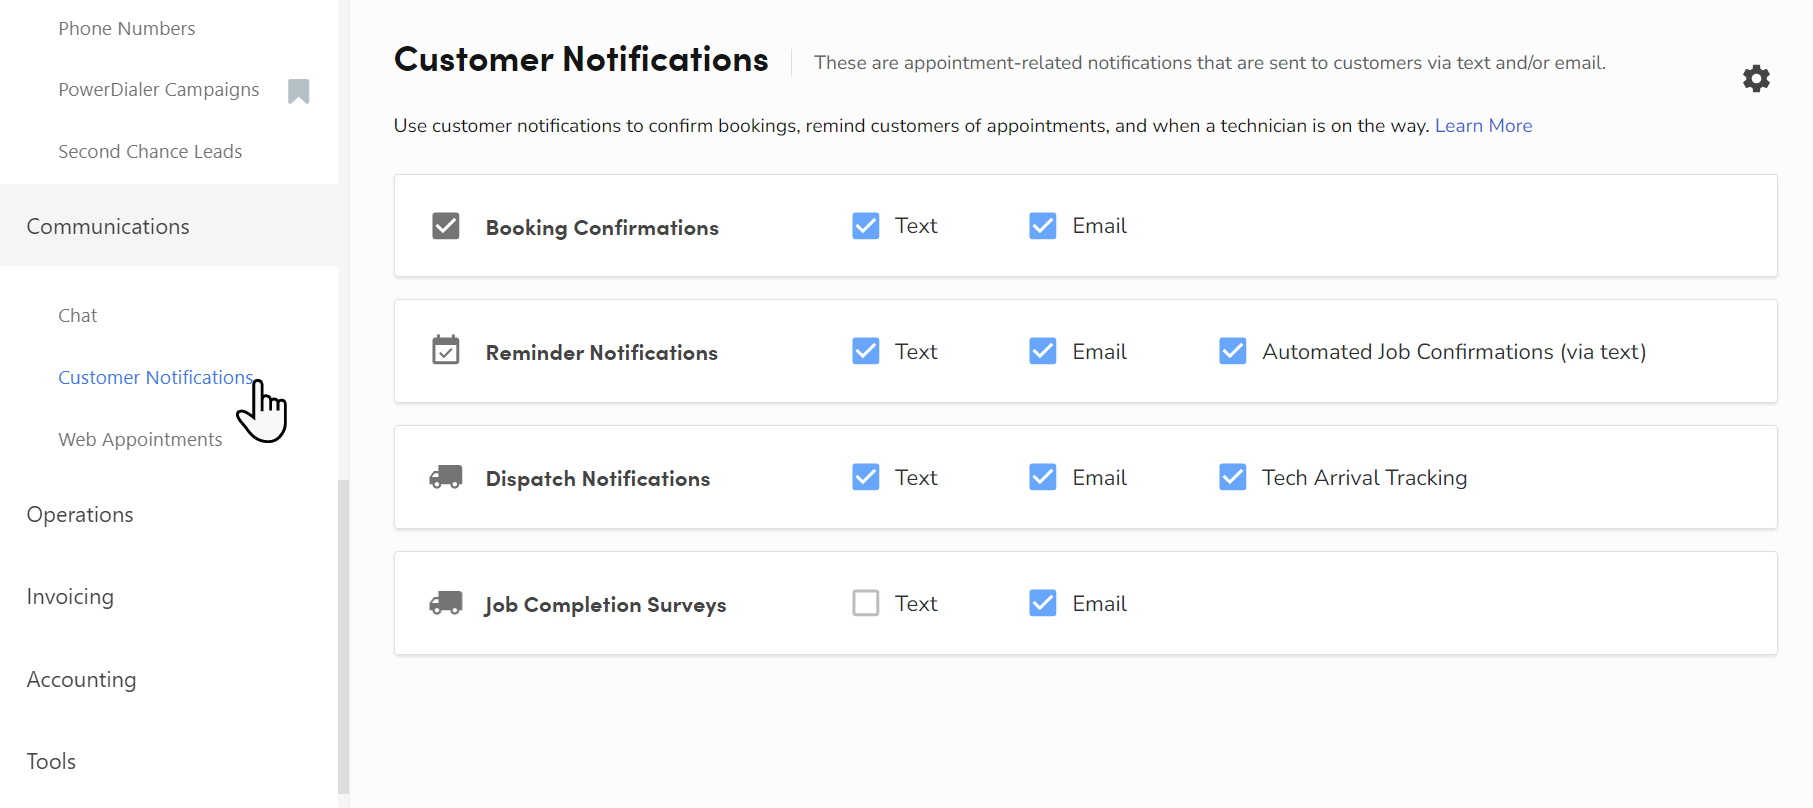The width and height of the screenshot is (1813, 808).
Task: Click the calendar icon for Reminder Notifications
Action: tap(446, 351)
